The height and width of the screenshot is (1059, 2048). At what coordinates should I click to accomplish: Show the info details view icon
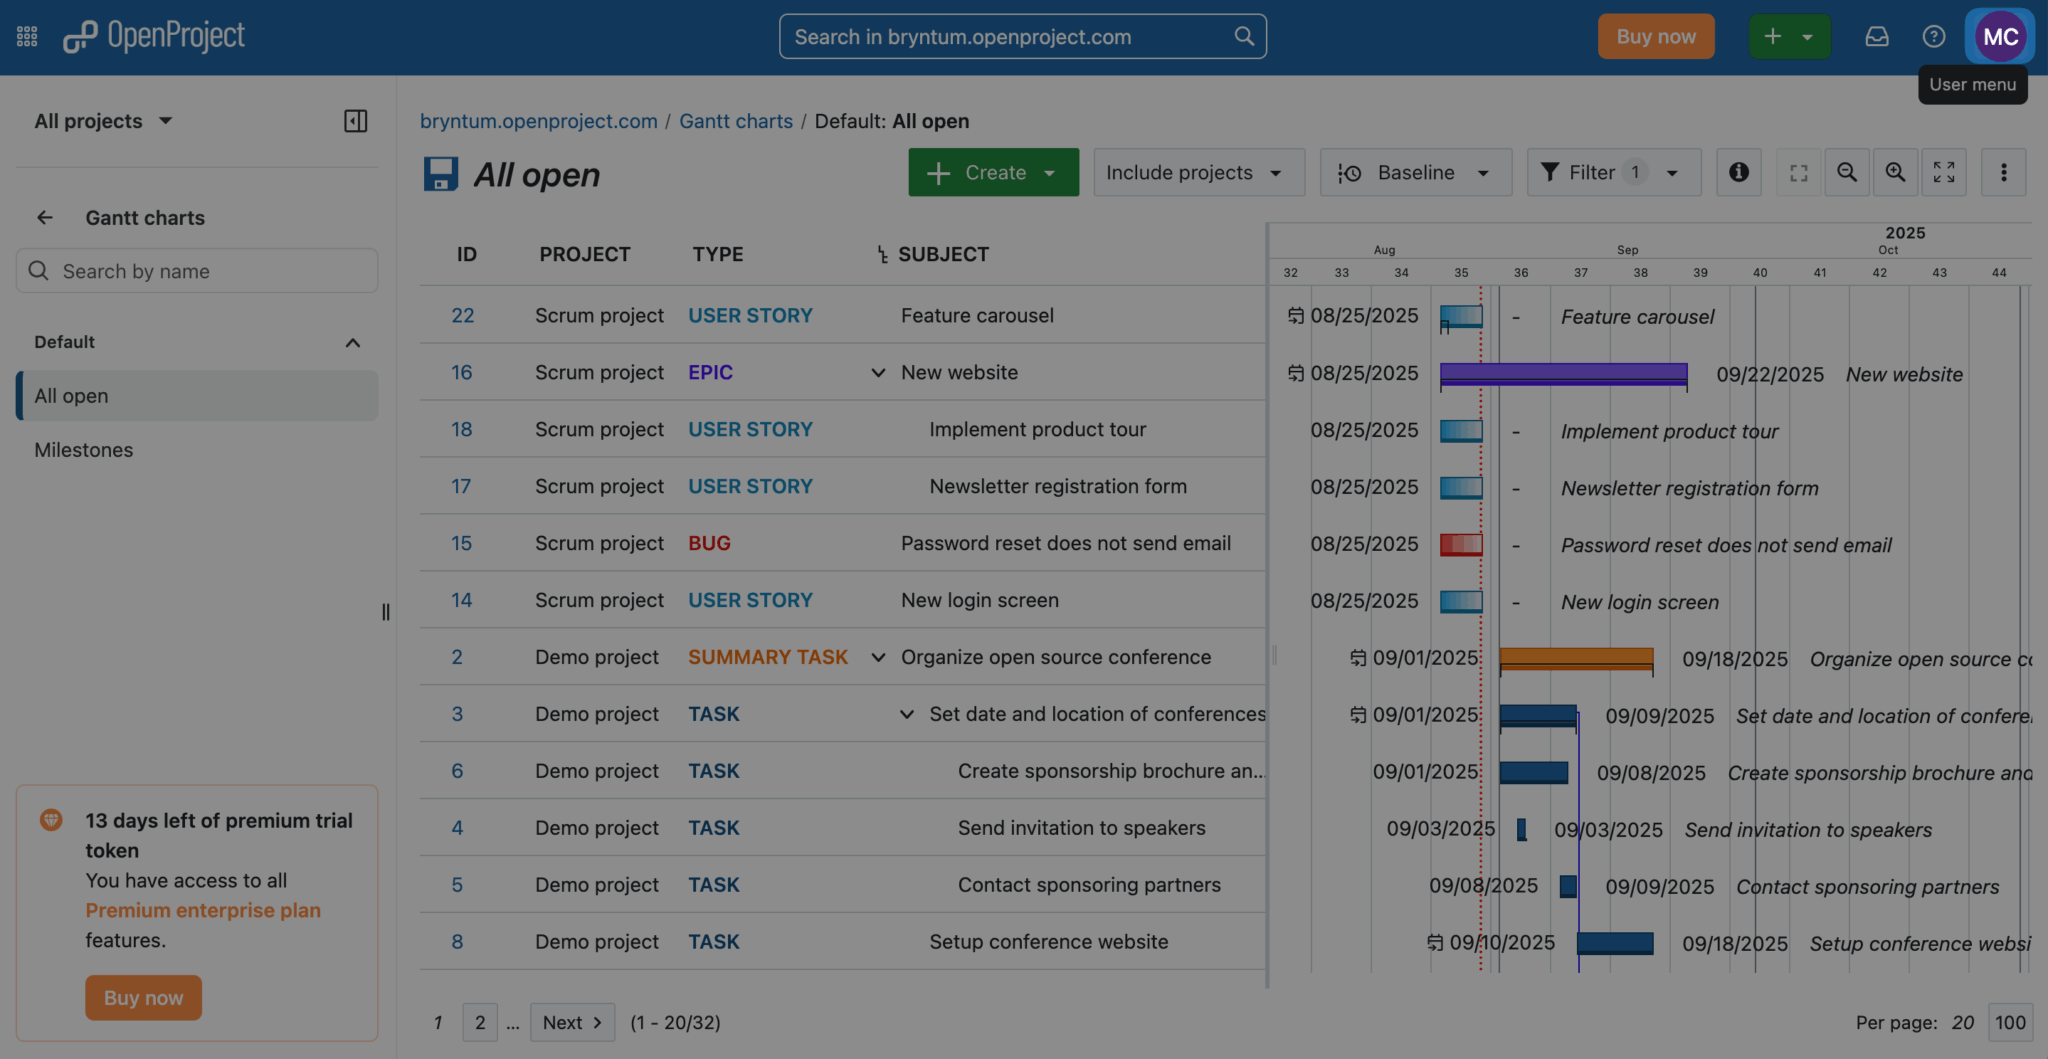[1739, 172]
